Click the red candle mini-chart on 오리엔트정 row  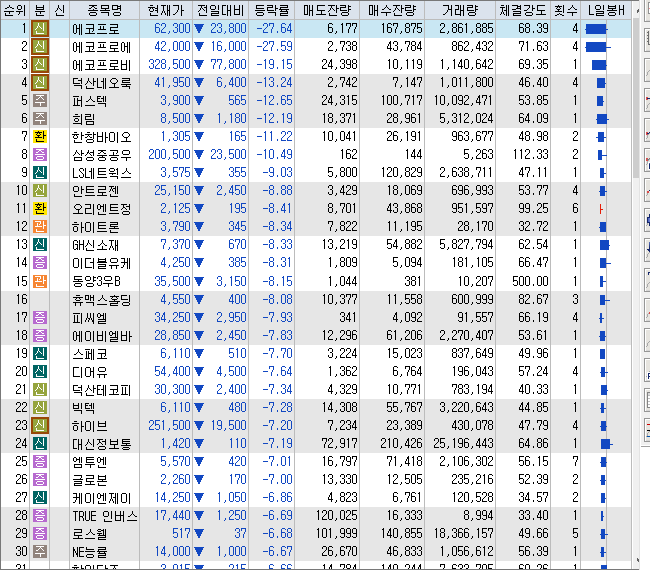pos(601,209)
